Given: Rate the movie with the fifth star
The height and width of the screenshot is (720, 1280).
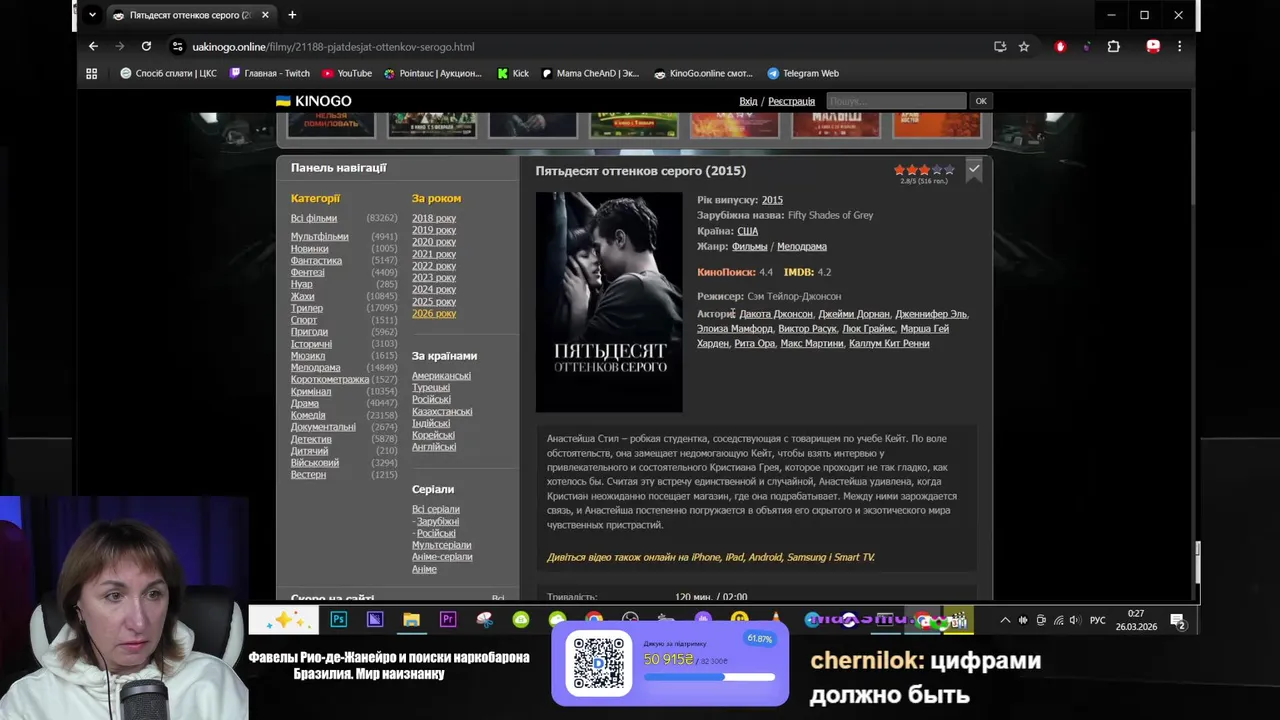Looking at the screenshot, I should pos(949,170).
